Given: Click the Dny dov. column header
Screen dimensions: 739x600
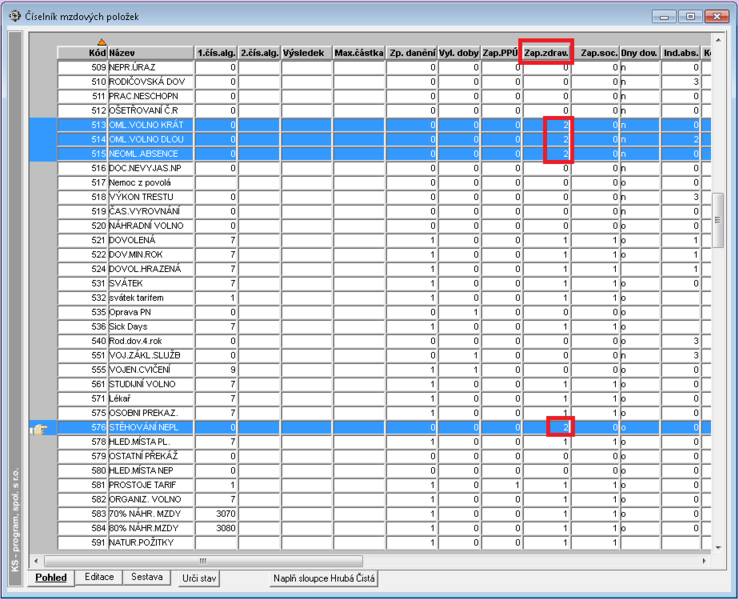Looking at the screenshot, I should click(x=640, y=53).
